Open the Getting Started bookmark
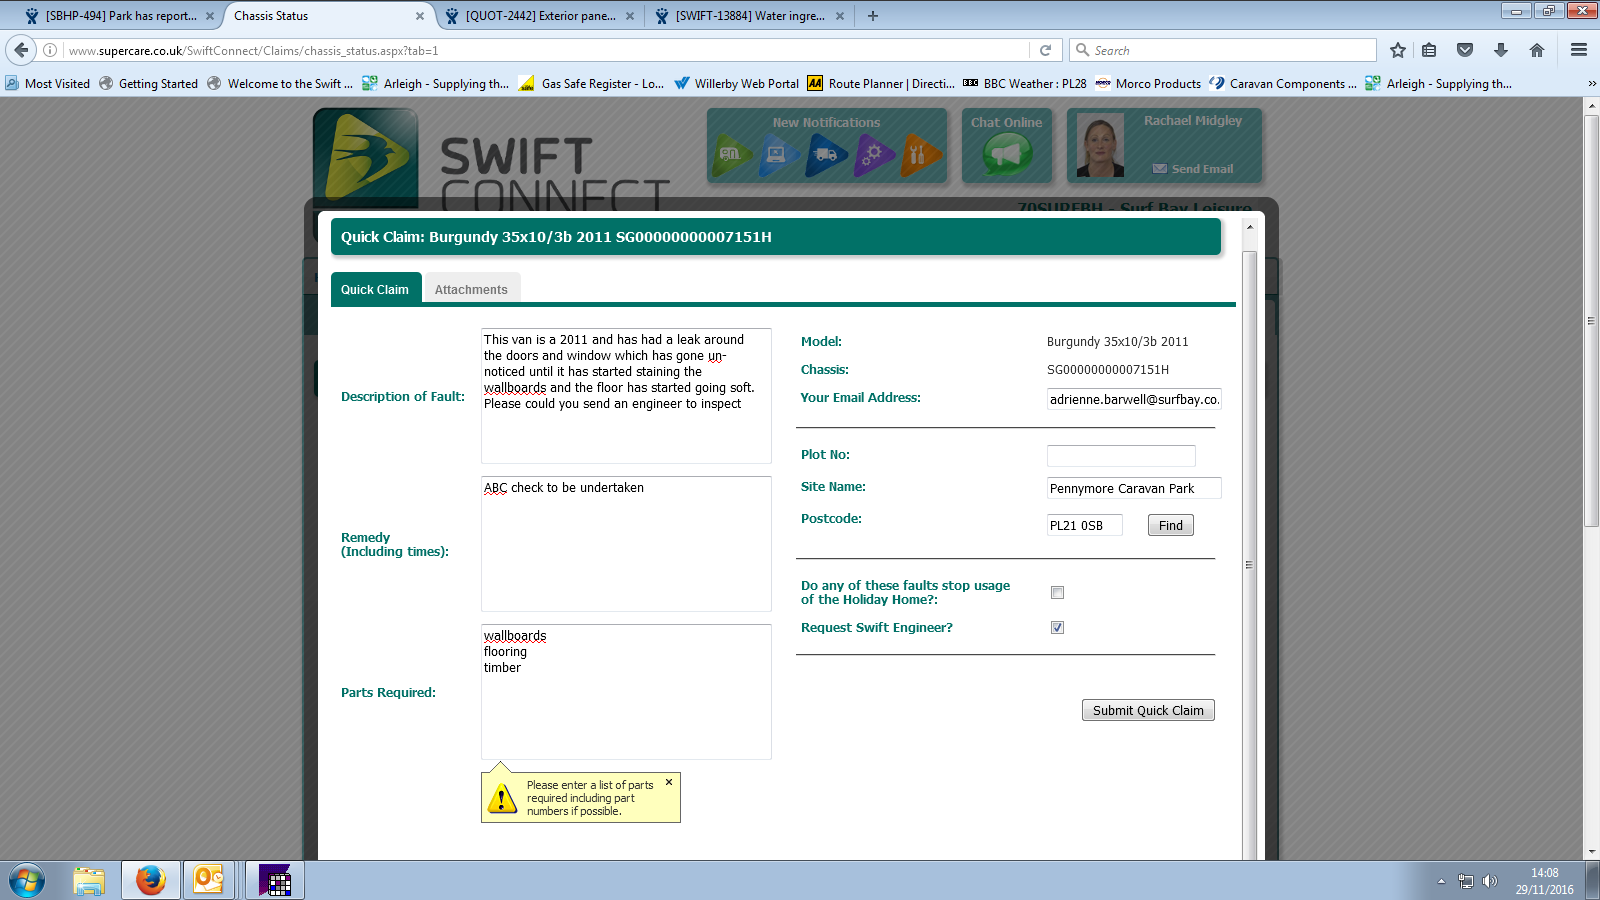The image size is (1600, 900). [x=149, y=84]
